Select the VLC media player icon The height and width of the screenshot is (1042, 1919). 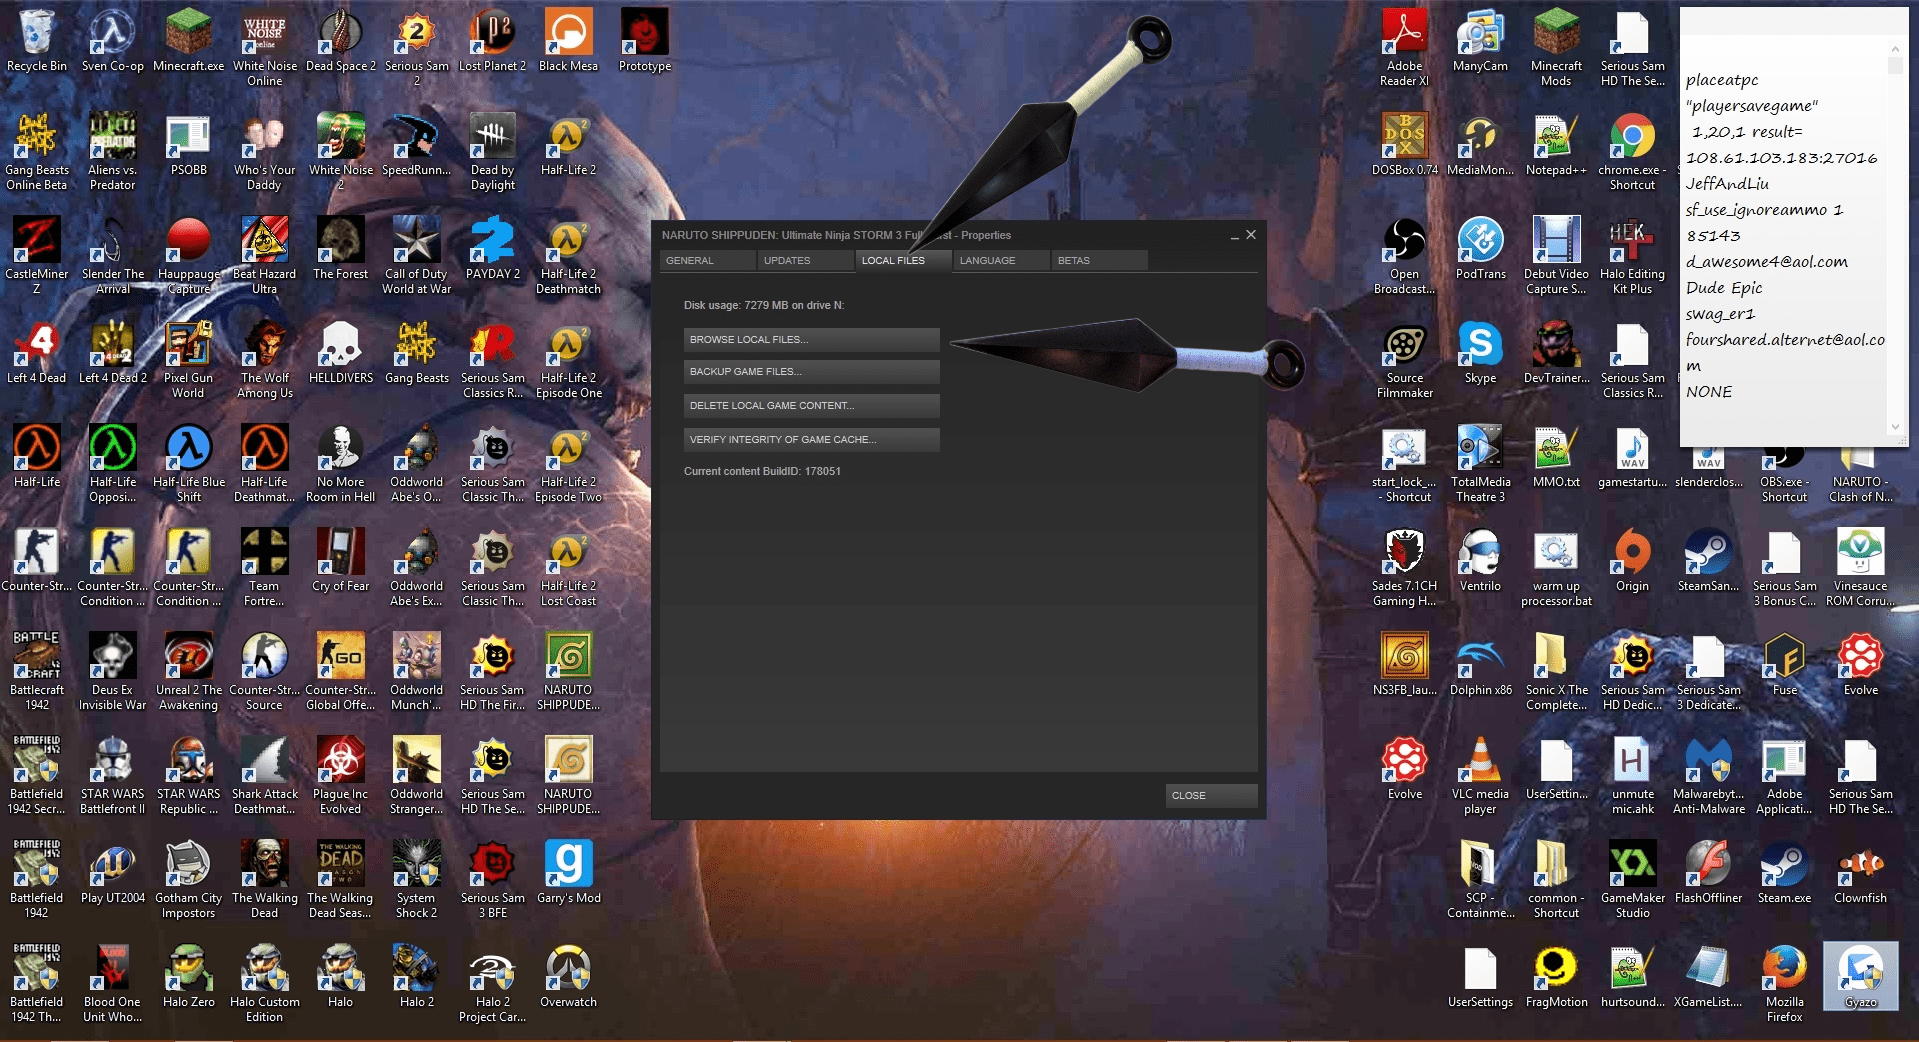point(1481,775)
